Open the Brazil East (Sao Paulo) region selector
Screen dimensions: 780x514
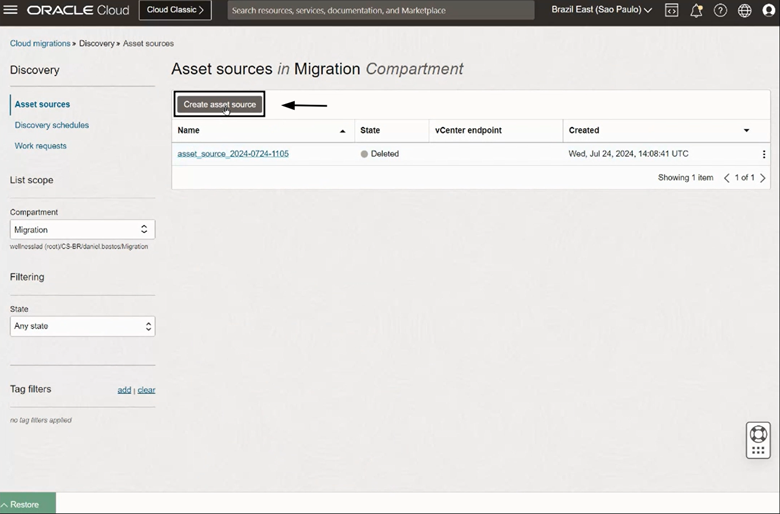[x=602, y=10]
